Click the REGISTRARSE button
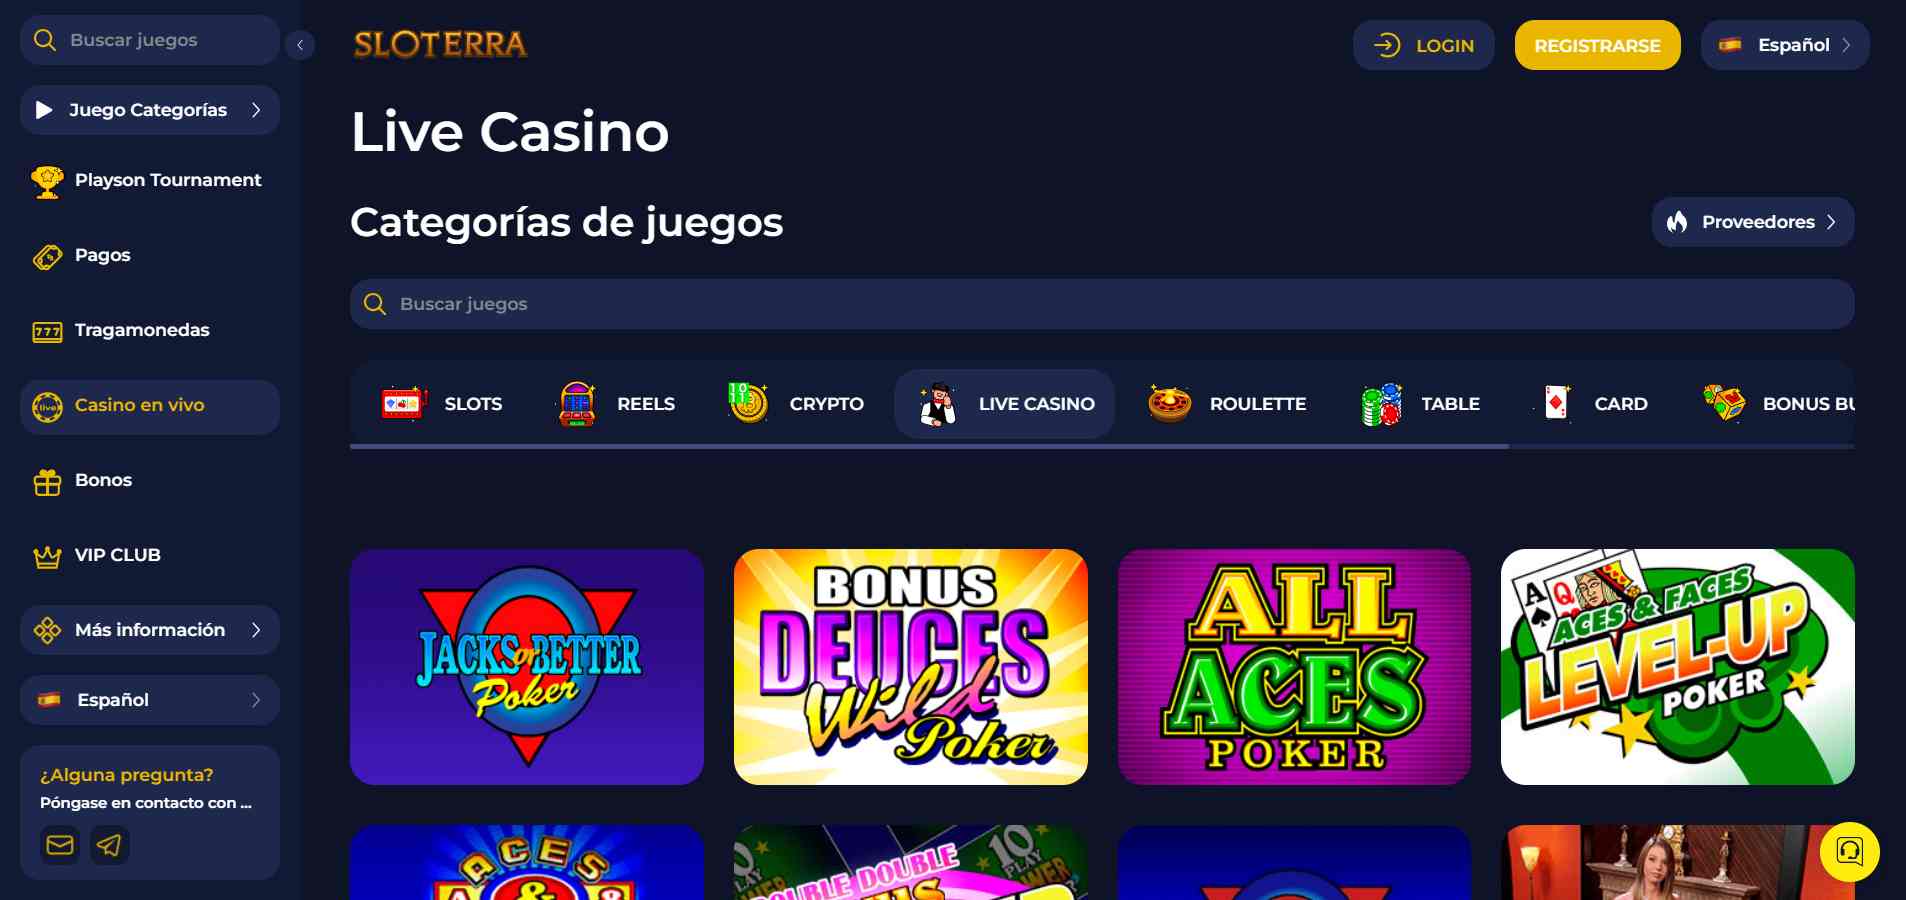 tap(1597, 45)
